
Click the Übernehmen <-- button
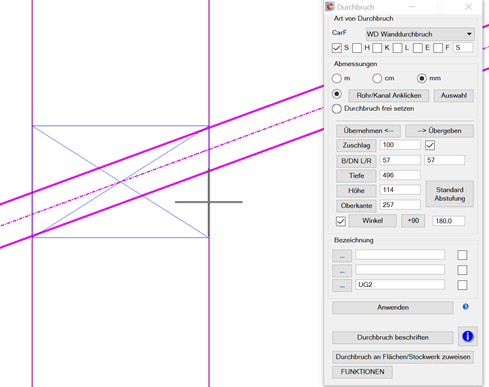[x=368, y=131]
